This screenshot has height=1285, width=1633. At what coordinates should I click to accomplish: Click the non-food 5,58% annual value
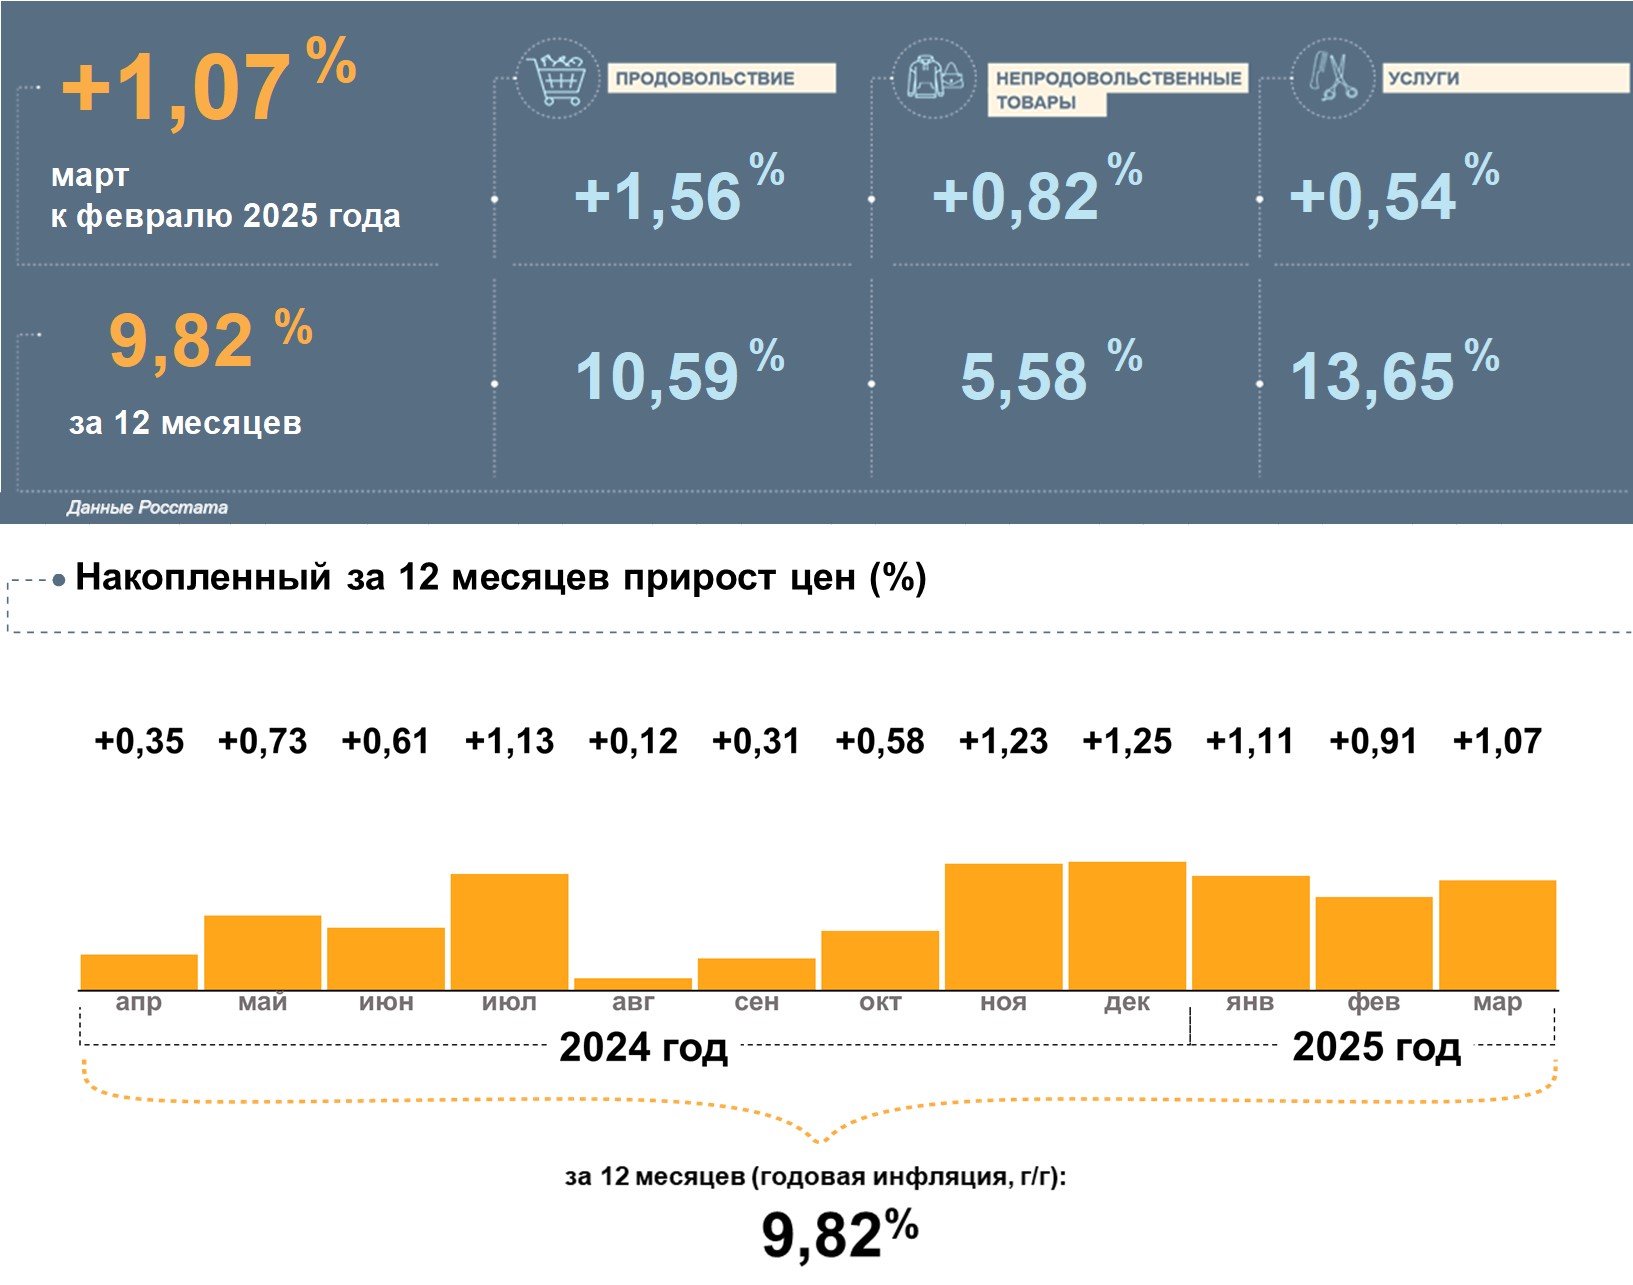pyautogui.click(x=1049, y=375)
